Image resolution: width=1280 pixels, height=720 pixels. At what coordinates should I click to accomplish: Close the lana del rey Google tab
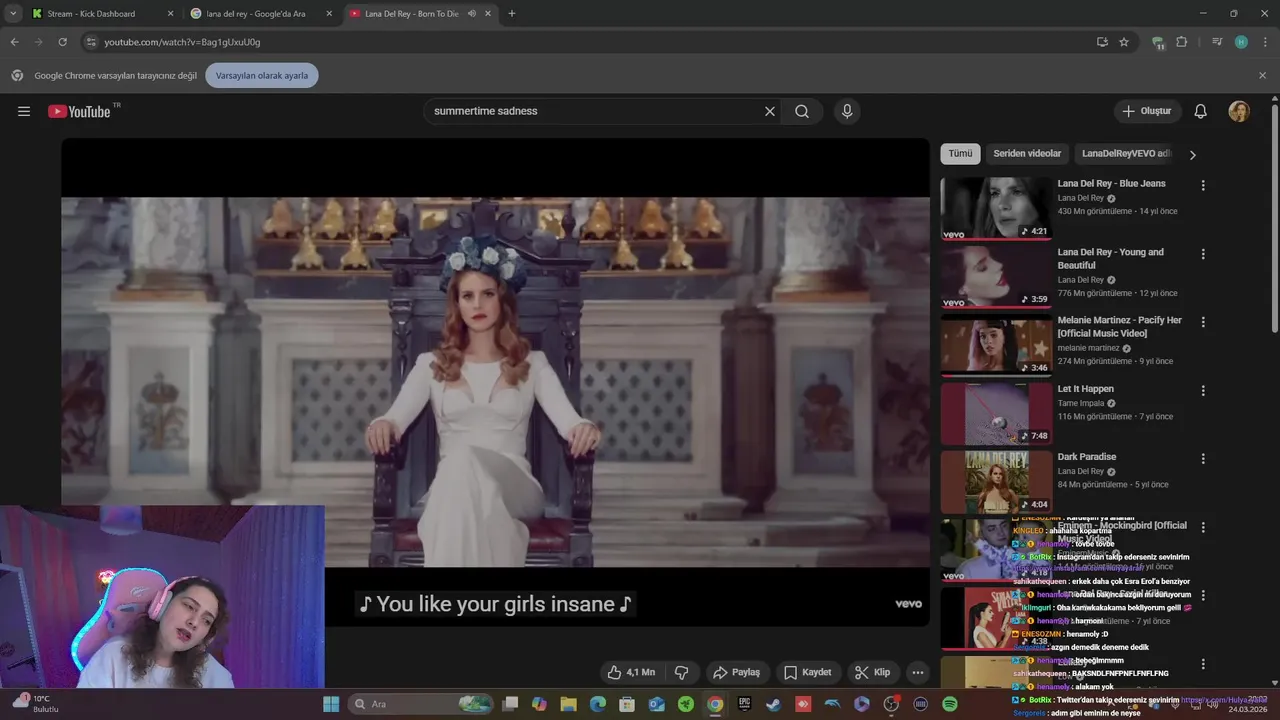tap(329, 14)
